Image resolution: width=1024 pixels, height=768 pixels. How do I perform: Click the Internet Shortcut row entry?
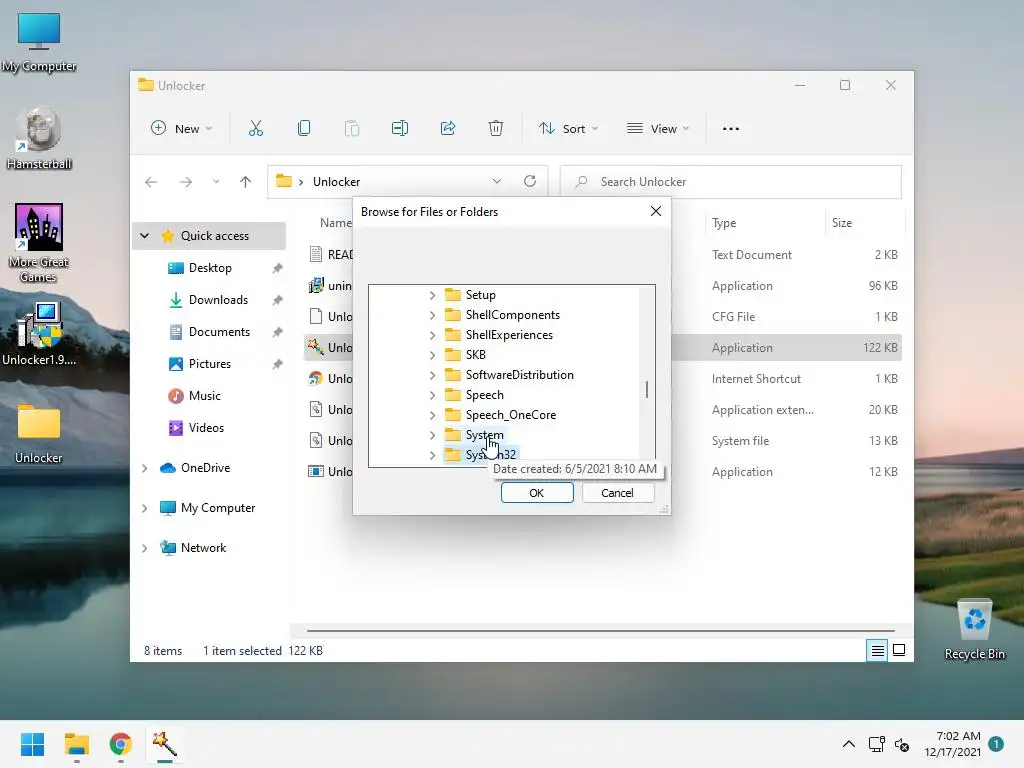pyautogui.click(x=756, y=379)
